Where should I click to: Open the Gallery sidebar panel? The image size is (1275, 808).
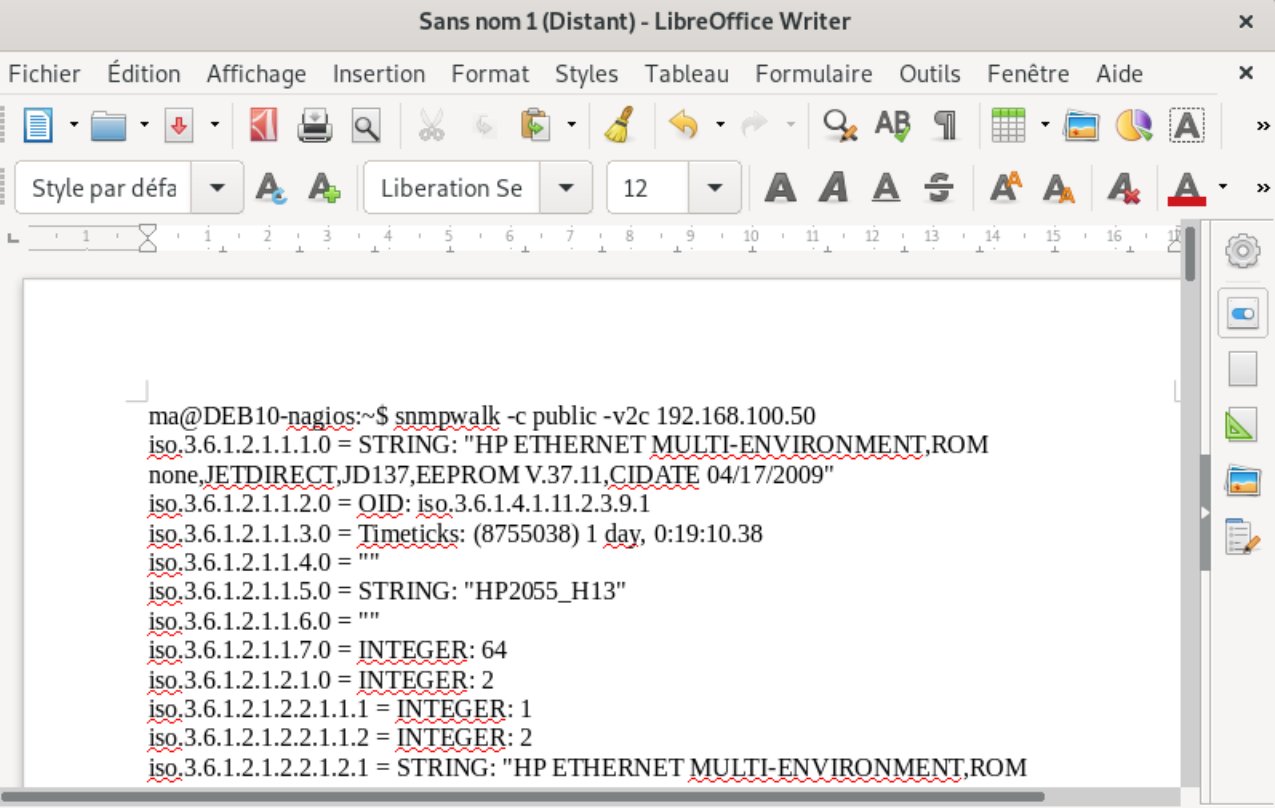click(x=1242, y=482)
